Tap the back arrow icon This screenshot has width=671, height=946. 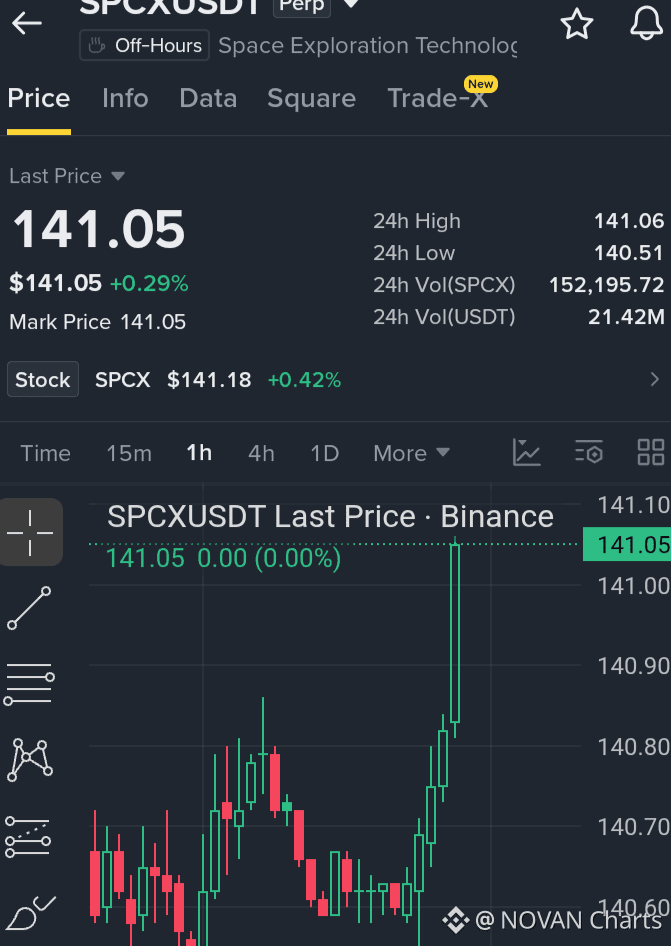coord(27,24)
